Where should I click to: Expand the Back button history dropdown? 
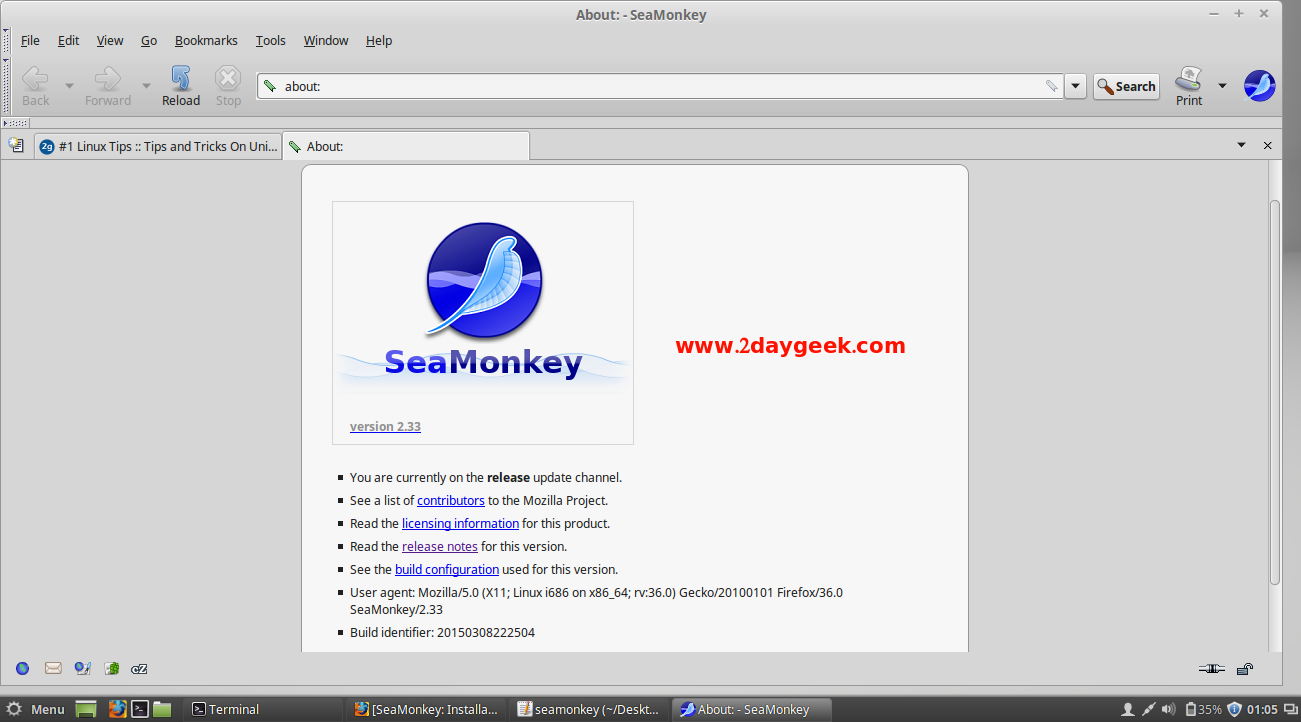69,86
